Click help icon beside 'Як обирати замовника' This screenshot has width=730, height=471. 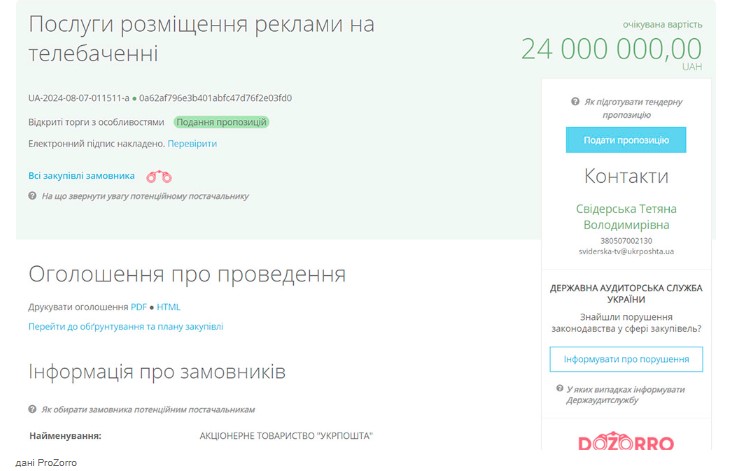coord(33,410)
